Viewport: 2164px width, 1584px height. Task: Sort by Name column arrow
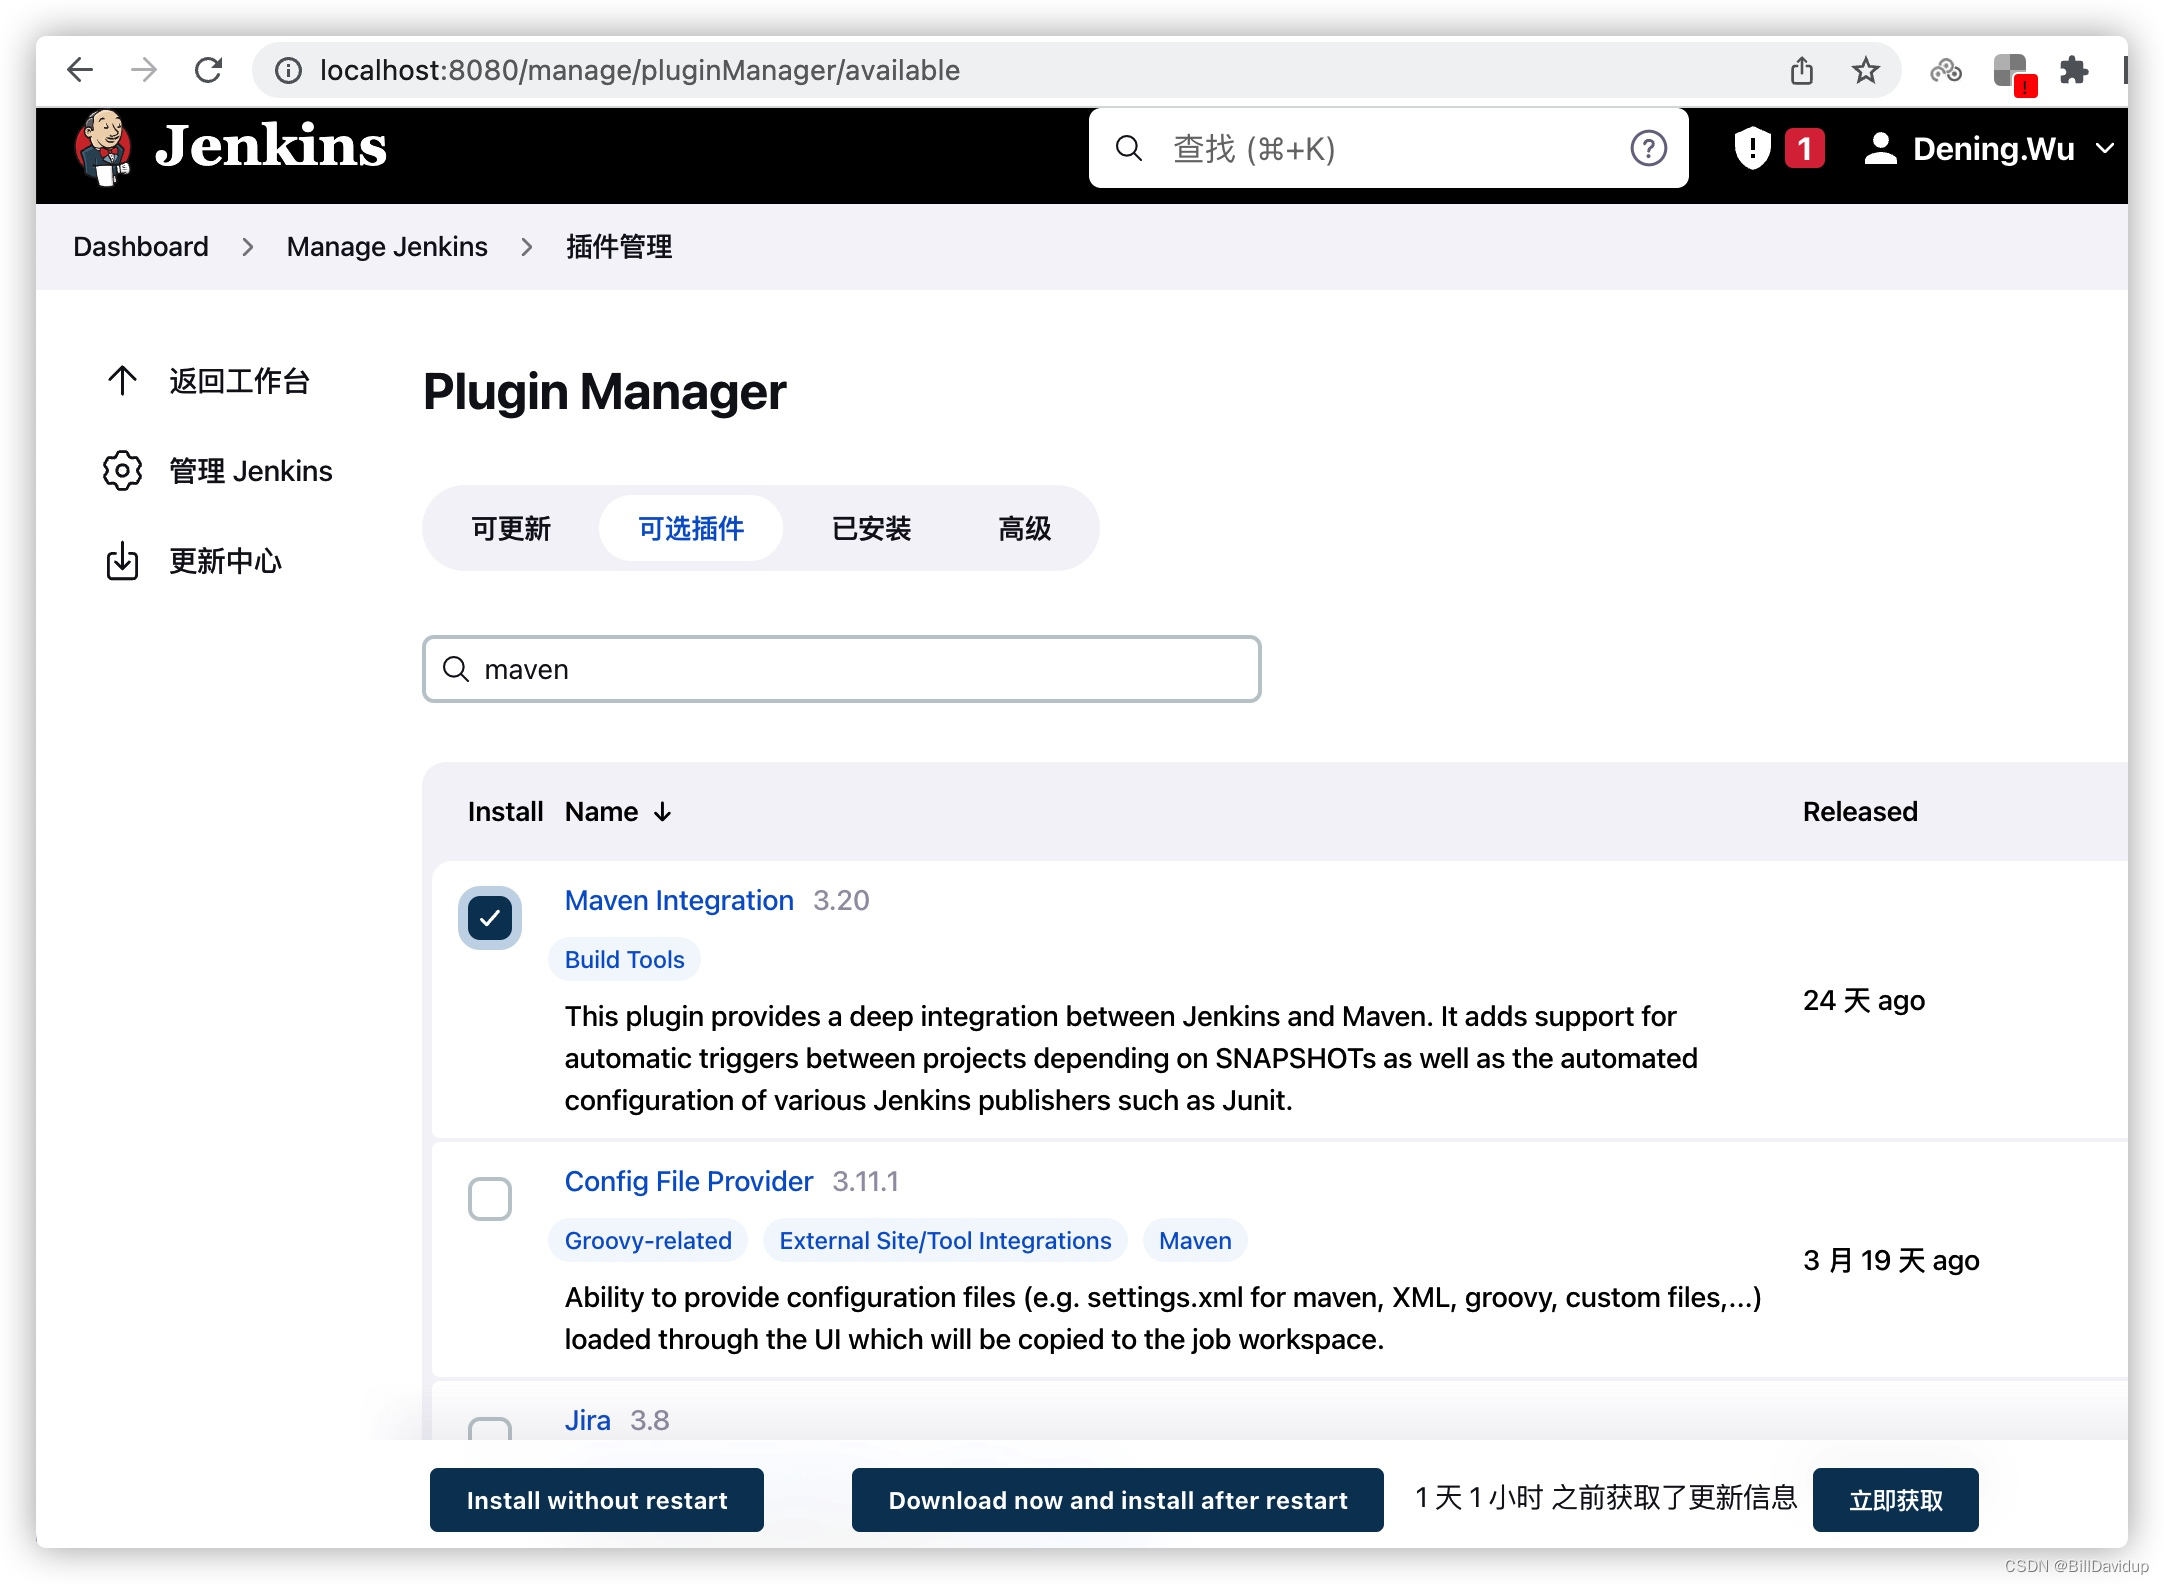coord(662,812)
